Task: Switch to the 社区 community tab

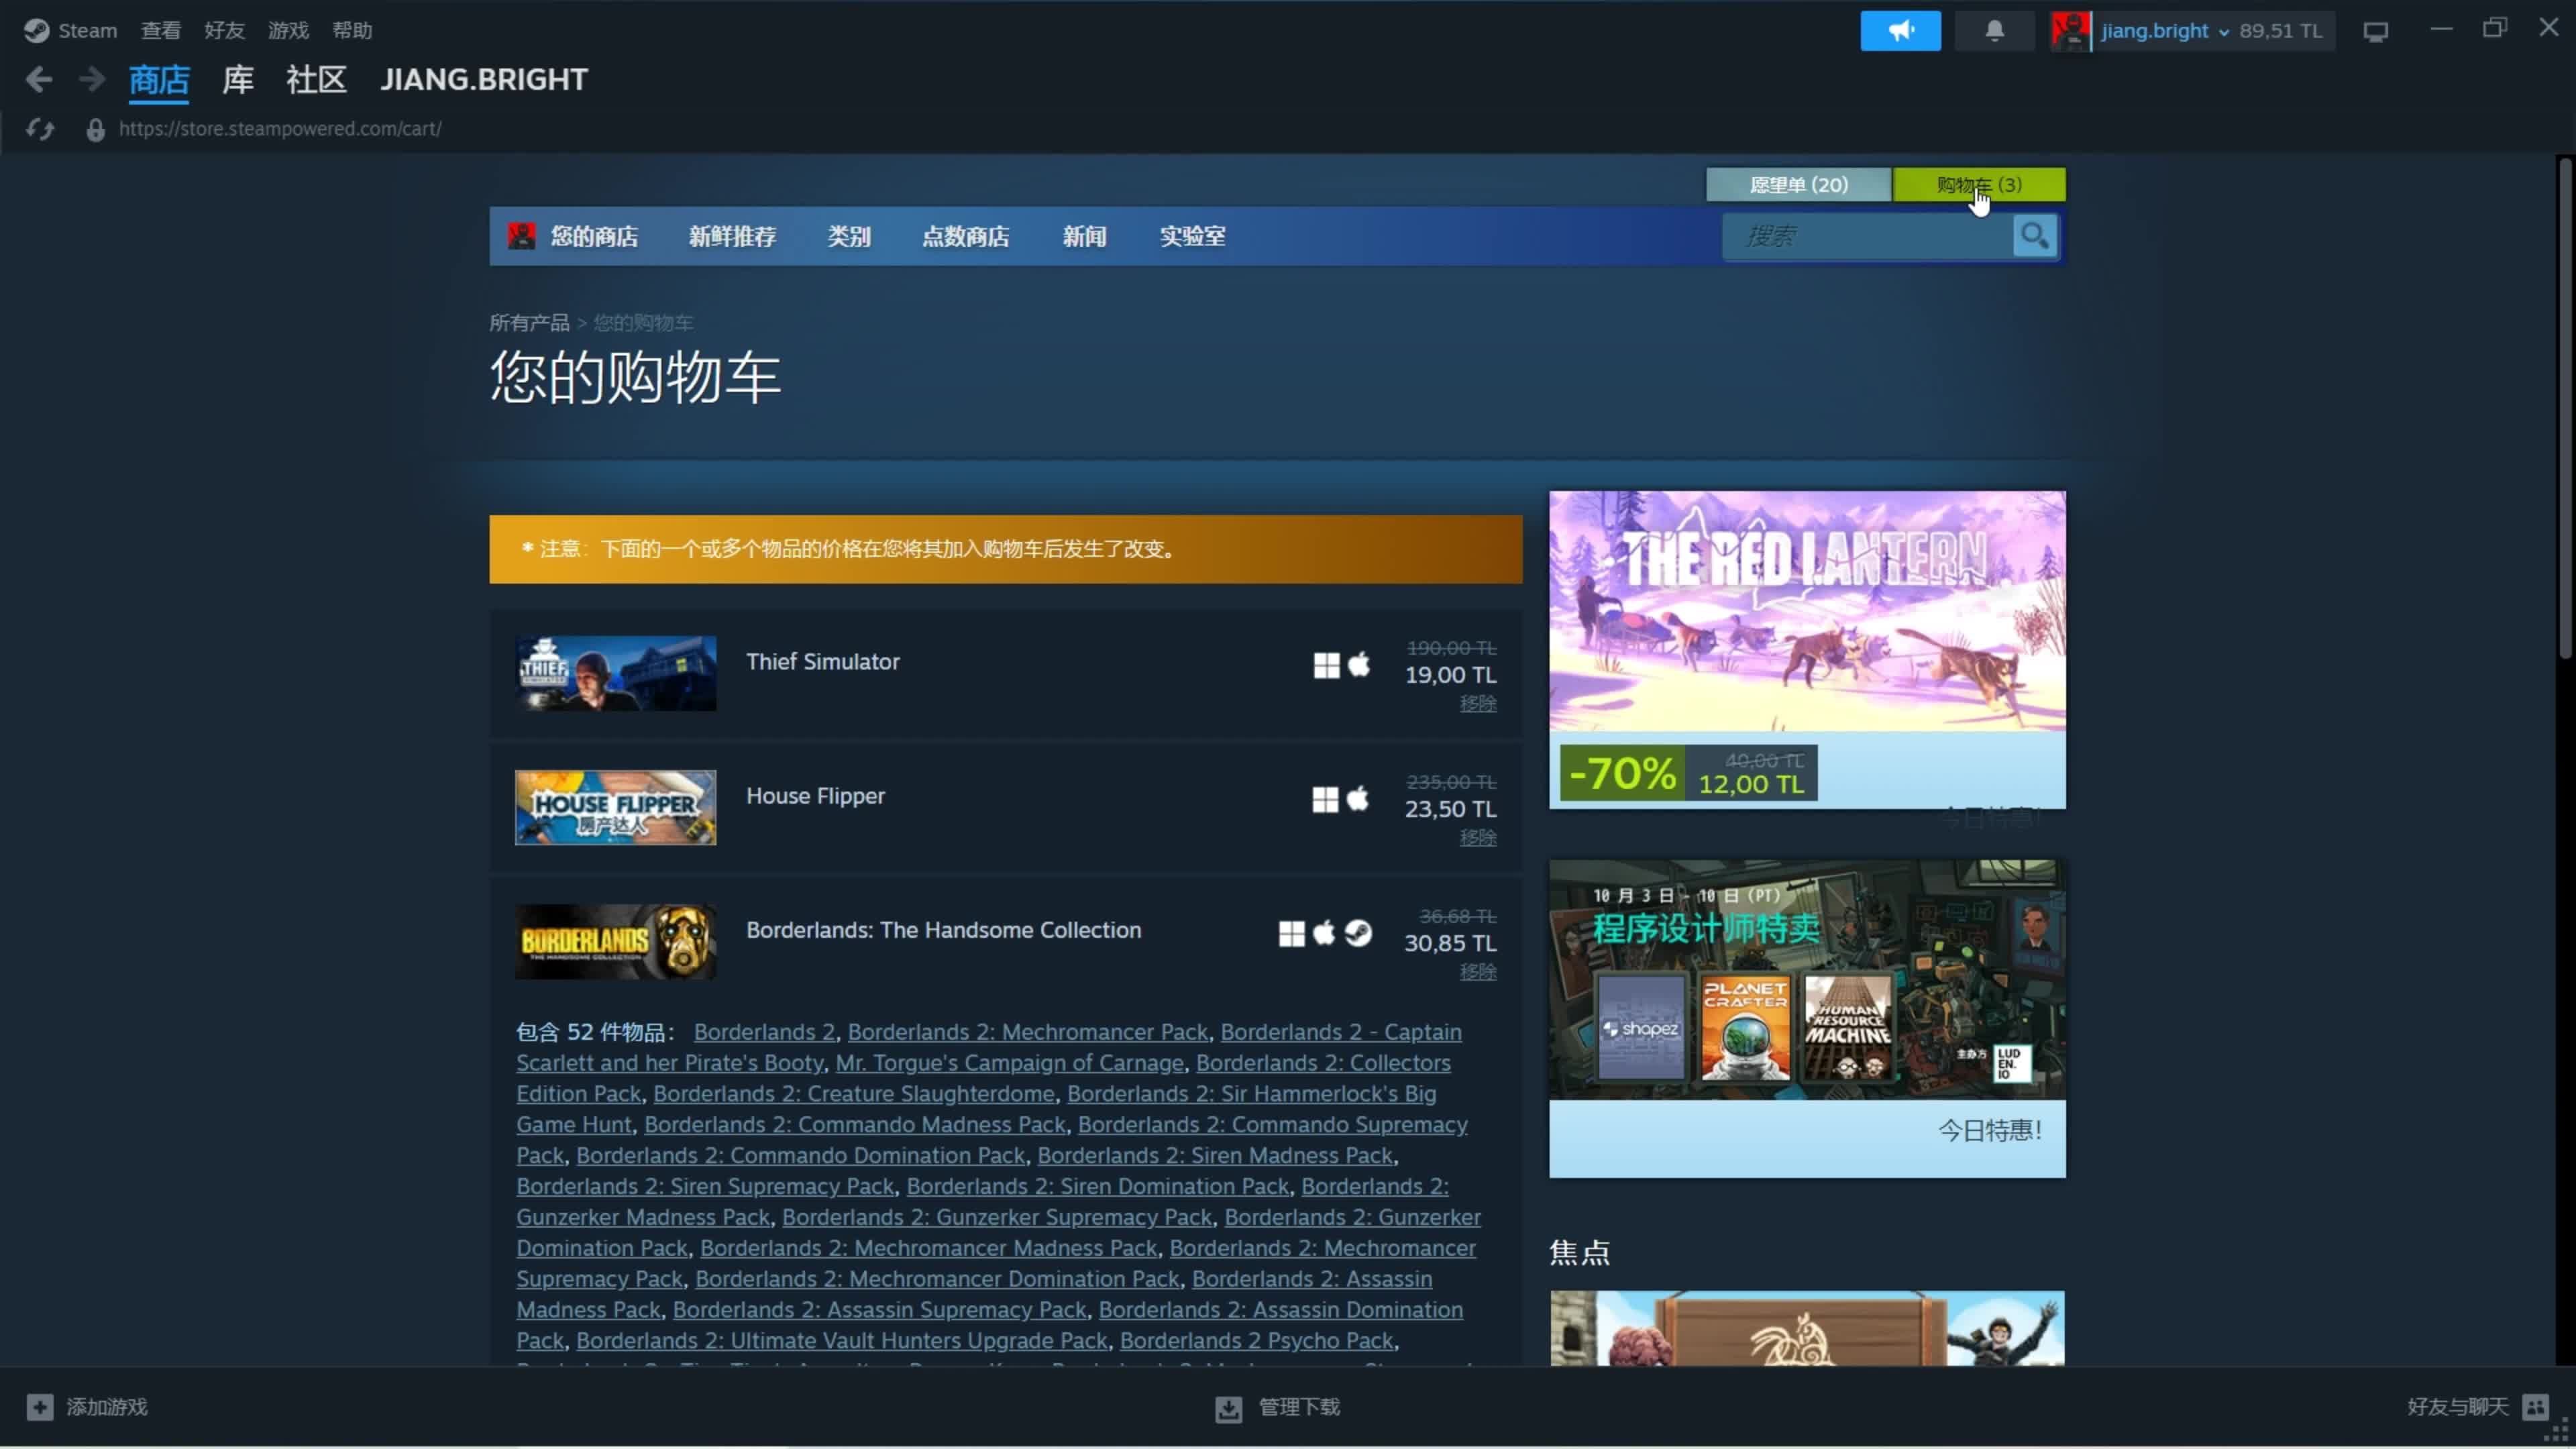Action: pos(316,79)
